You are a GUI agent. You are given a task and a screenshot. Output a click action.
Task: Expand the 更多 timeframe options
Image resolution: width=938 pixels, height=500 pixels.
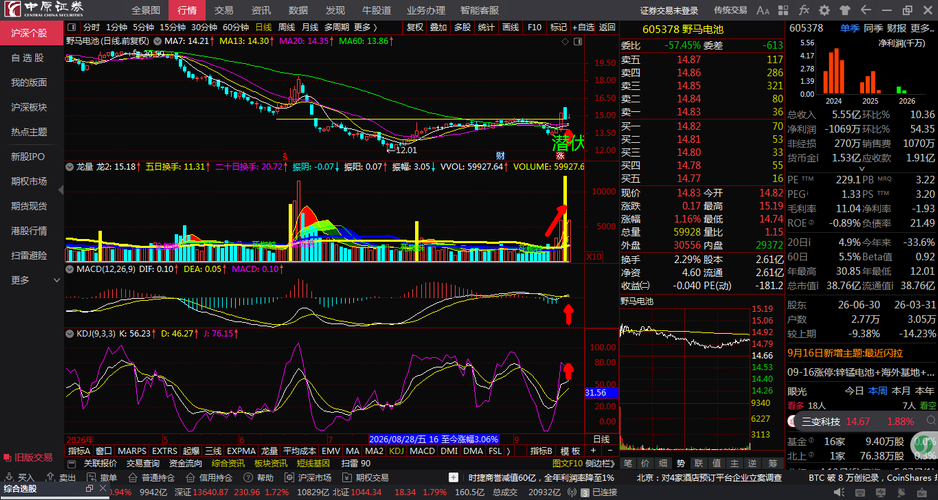coord(366,27)
